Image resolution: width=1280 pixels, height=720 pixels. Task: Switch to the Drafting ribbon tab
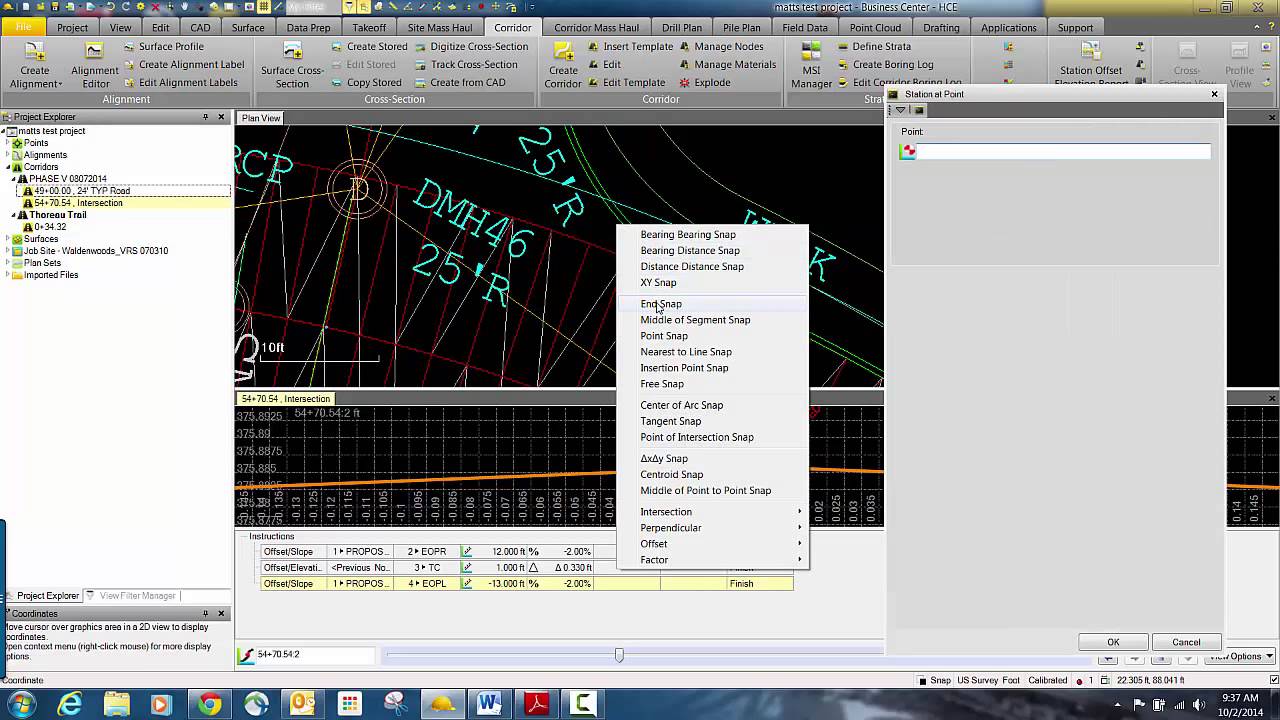(941, 28)
